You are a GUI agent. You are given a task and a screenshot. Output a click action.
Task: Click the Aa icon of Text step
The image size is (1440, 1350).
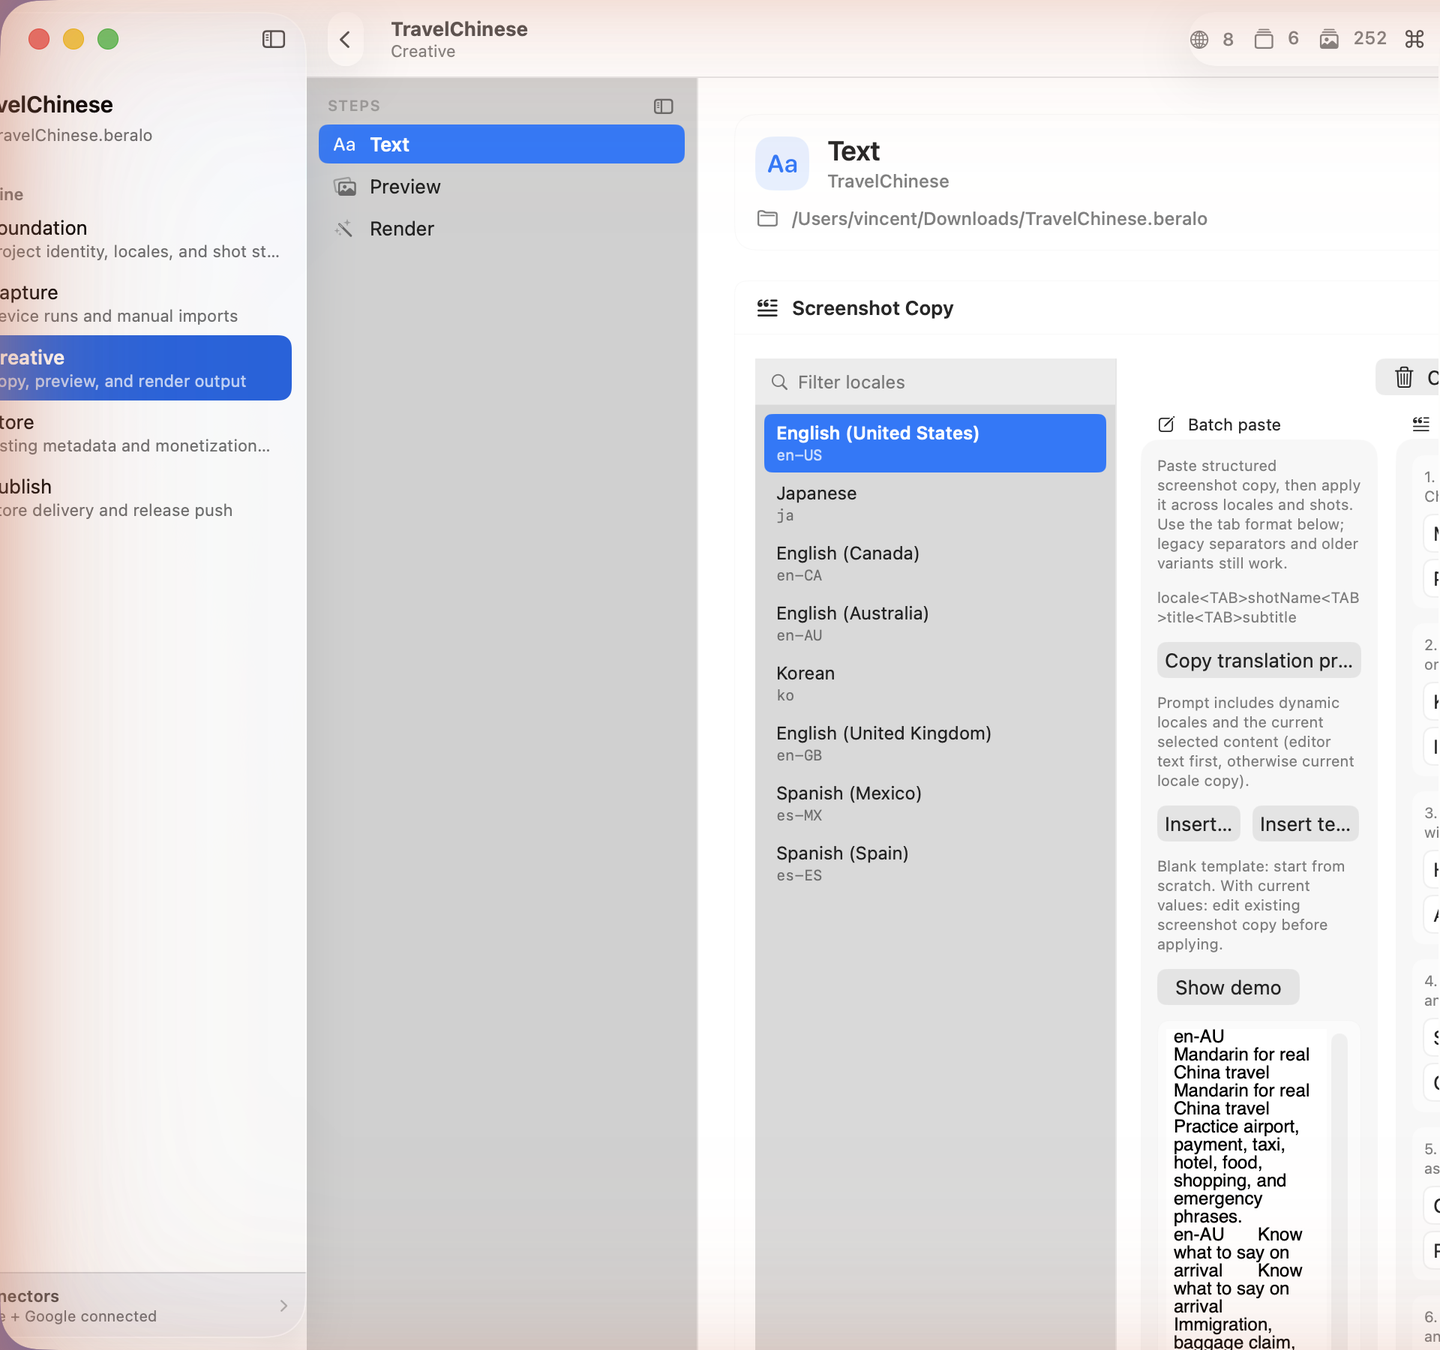point(344,145)
